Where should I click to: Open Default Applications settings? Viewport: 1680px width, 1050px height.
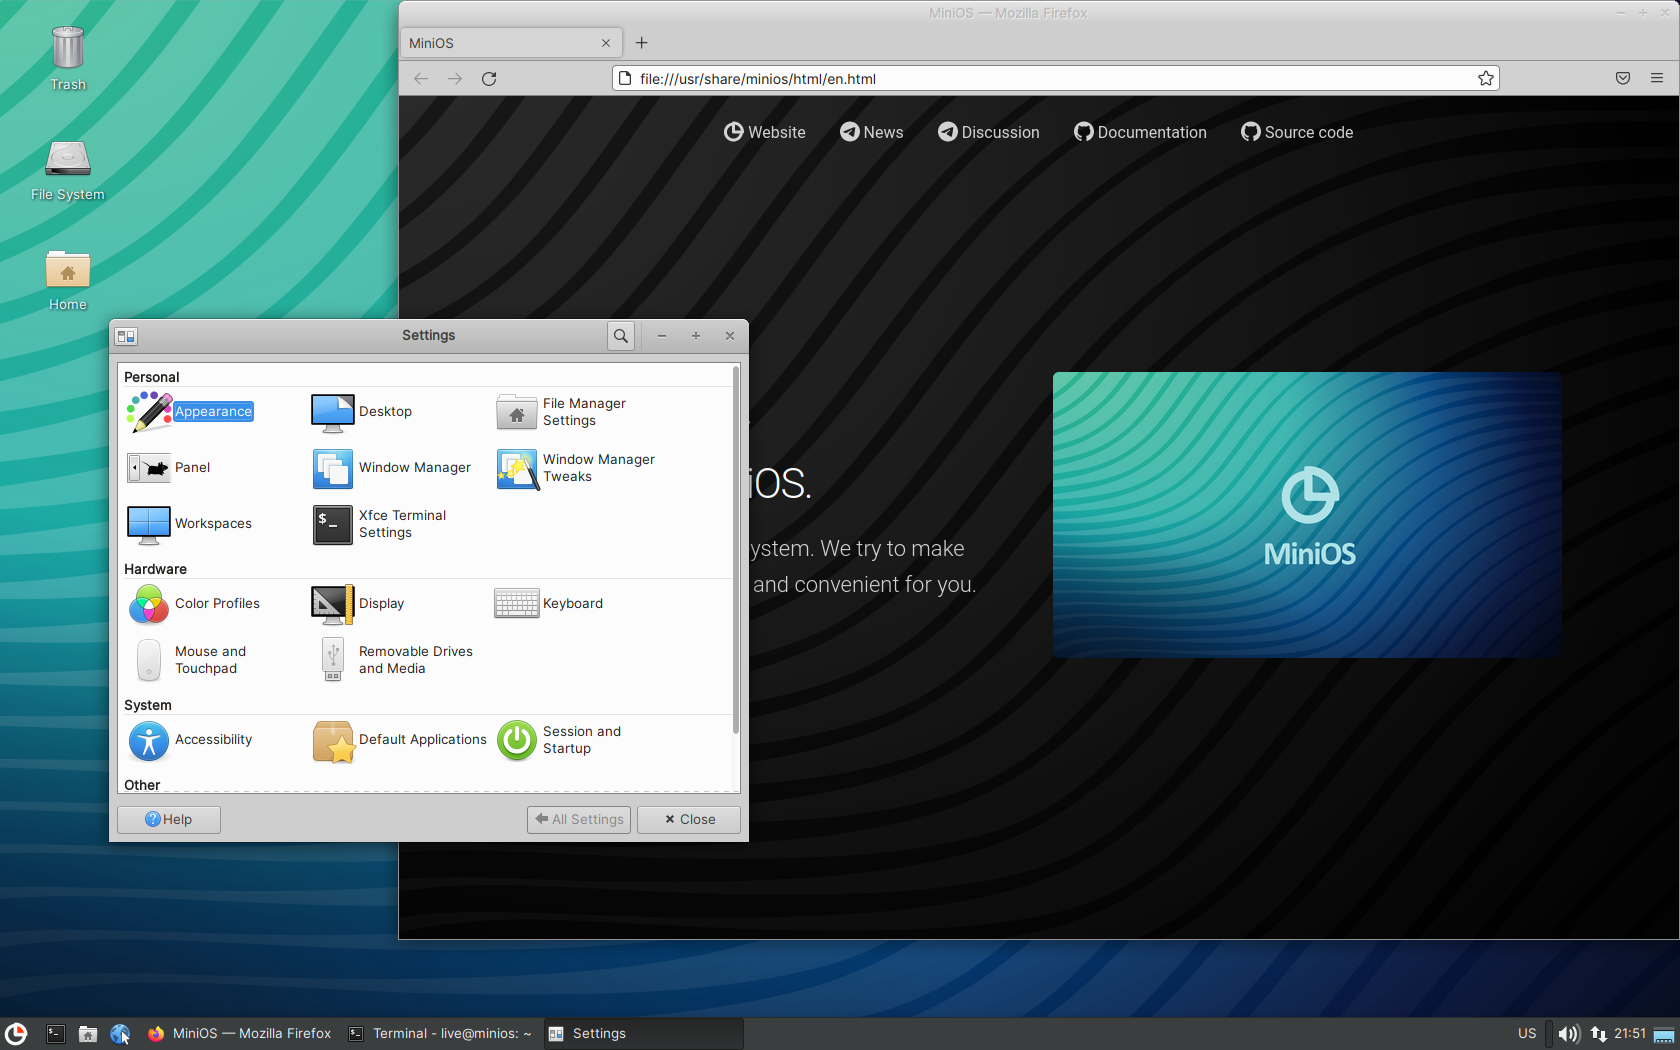click(399, 740)
